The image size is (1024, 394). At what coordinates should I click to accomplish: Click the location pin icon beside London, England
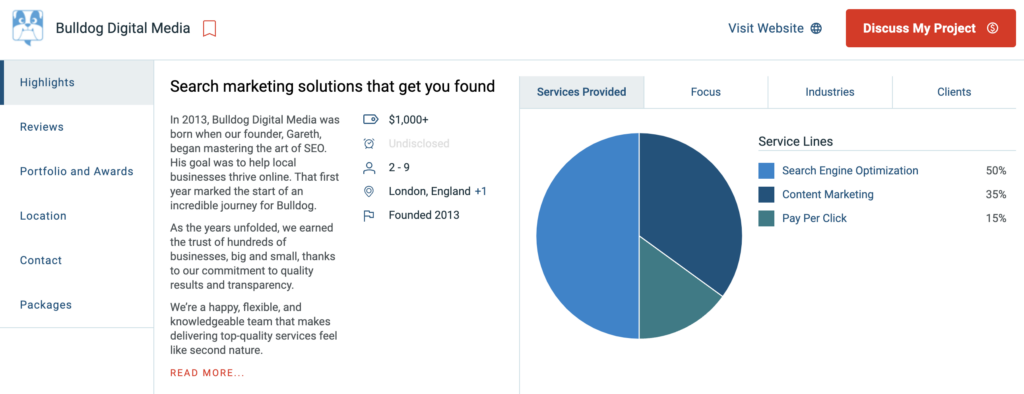(x=369, y=191)
